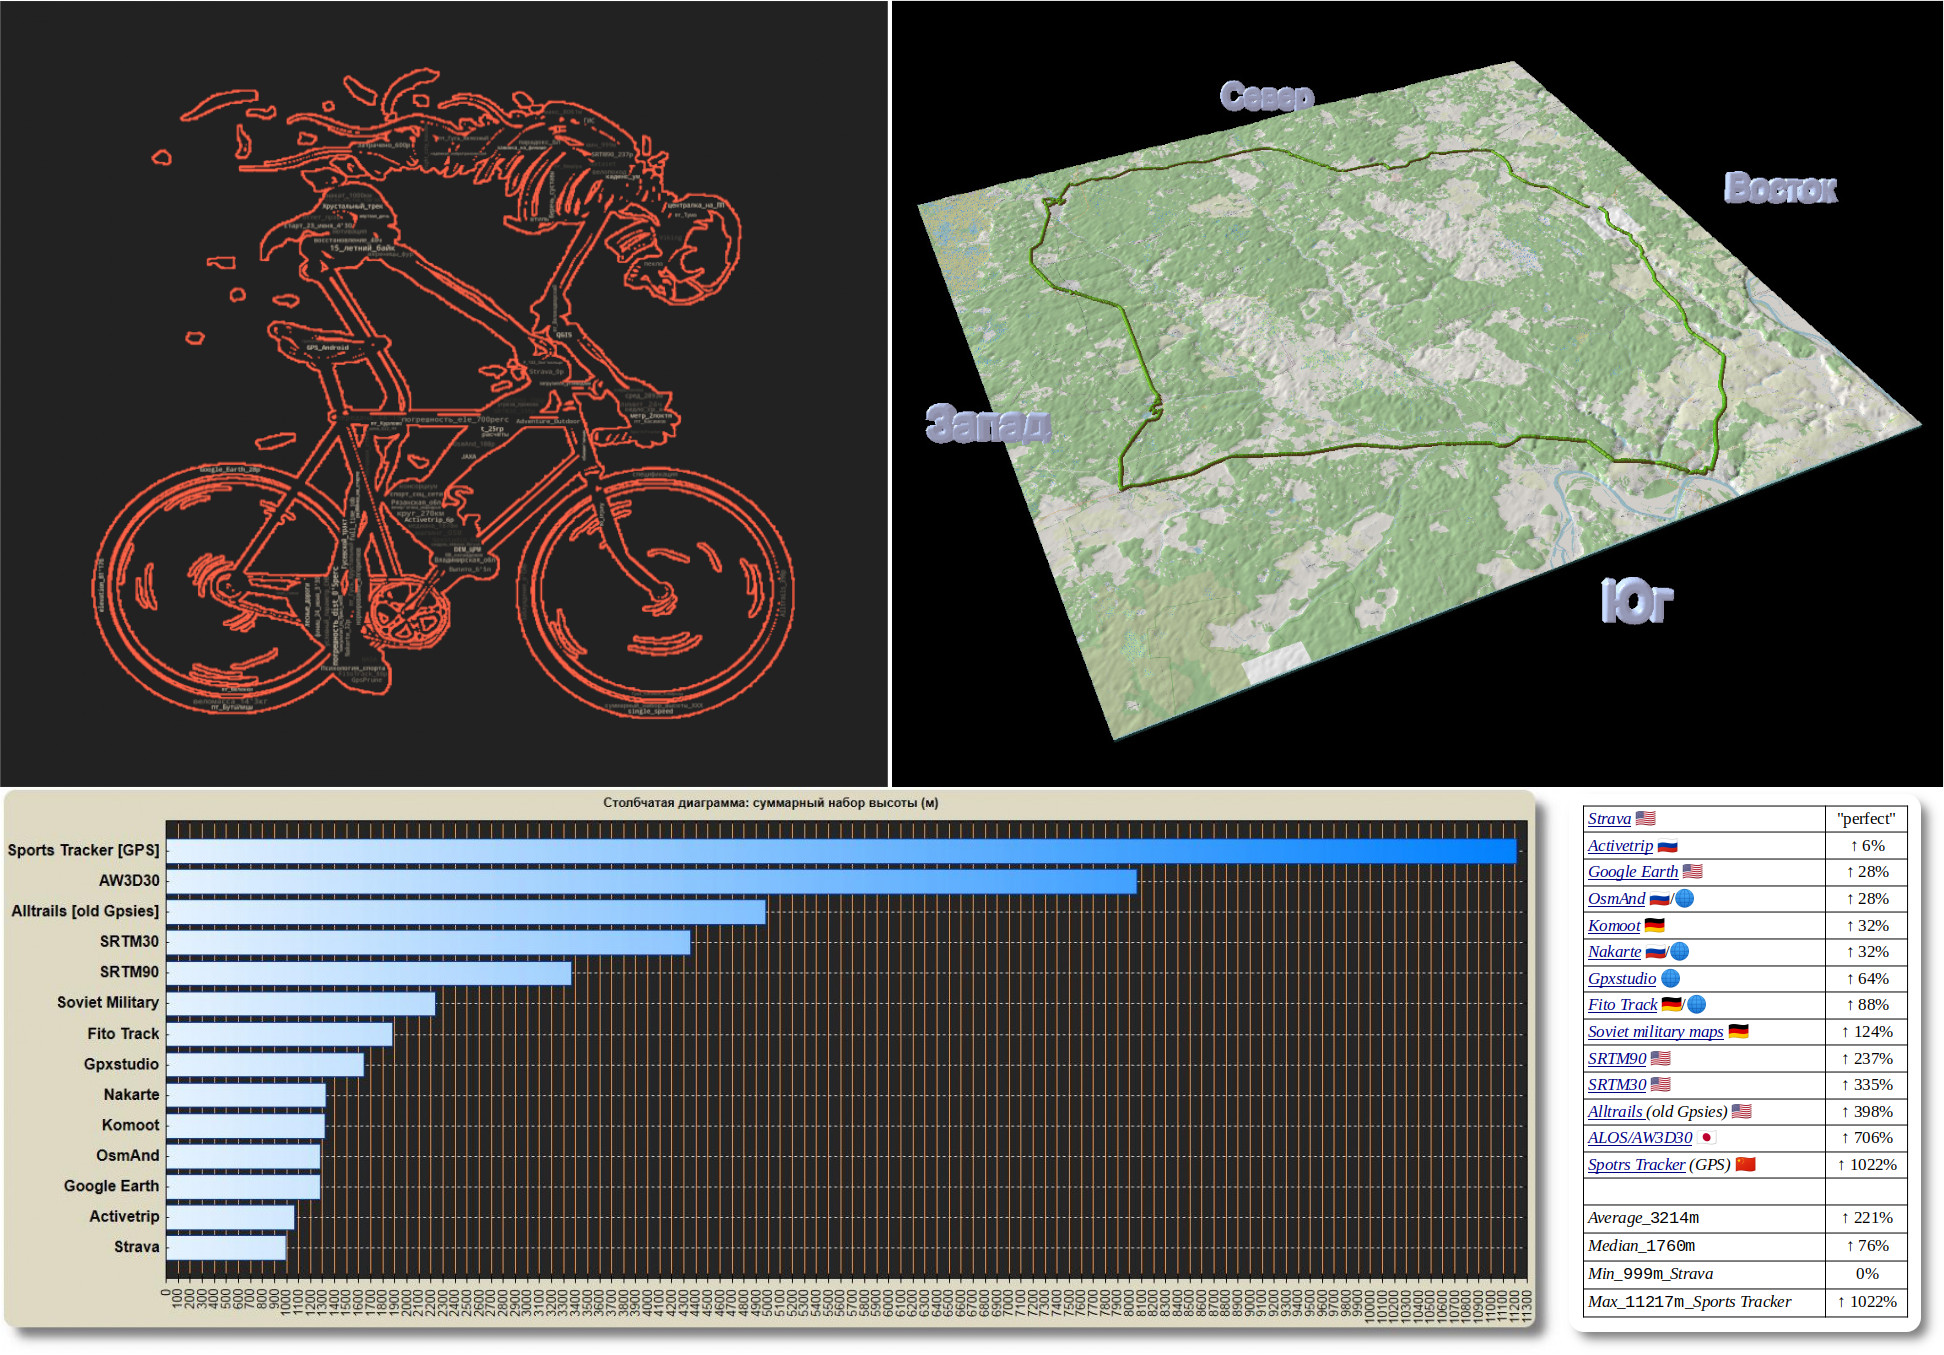Click the Japan flag next to ALOS/AW3D30

click(x=1707, y=1138)
